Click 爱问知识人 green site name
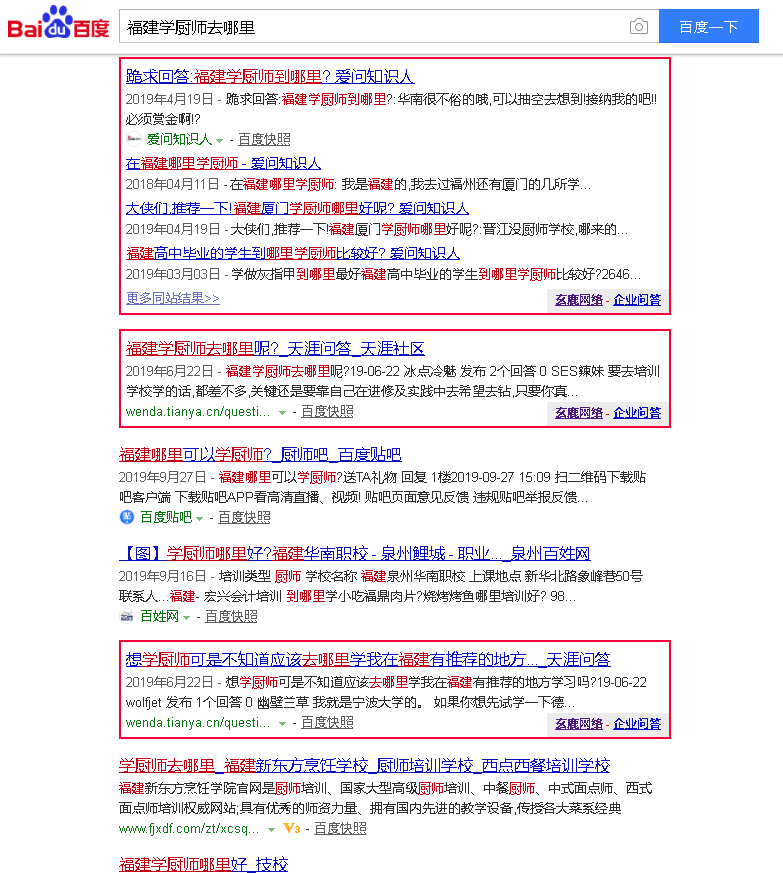This screenshot has height=873, width=783. point(179,139)
